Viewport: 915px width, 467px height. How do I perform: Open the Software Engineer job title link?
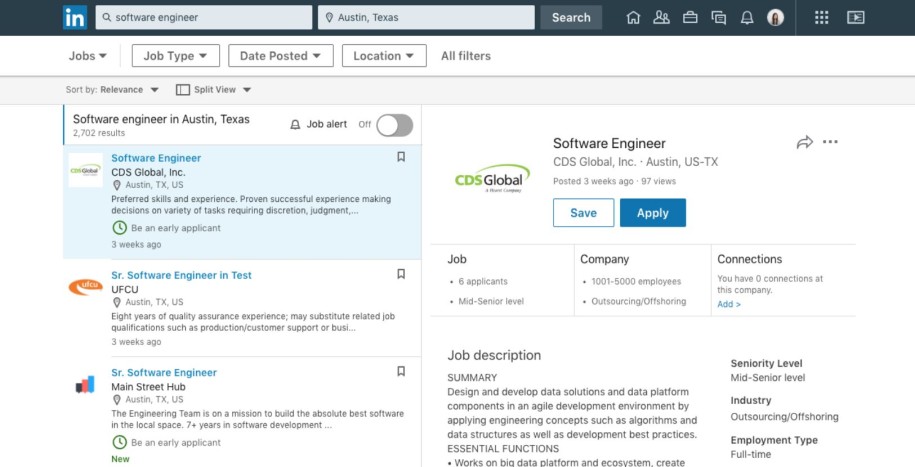(156, 158)
